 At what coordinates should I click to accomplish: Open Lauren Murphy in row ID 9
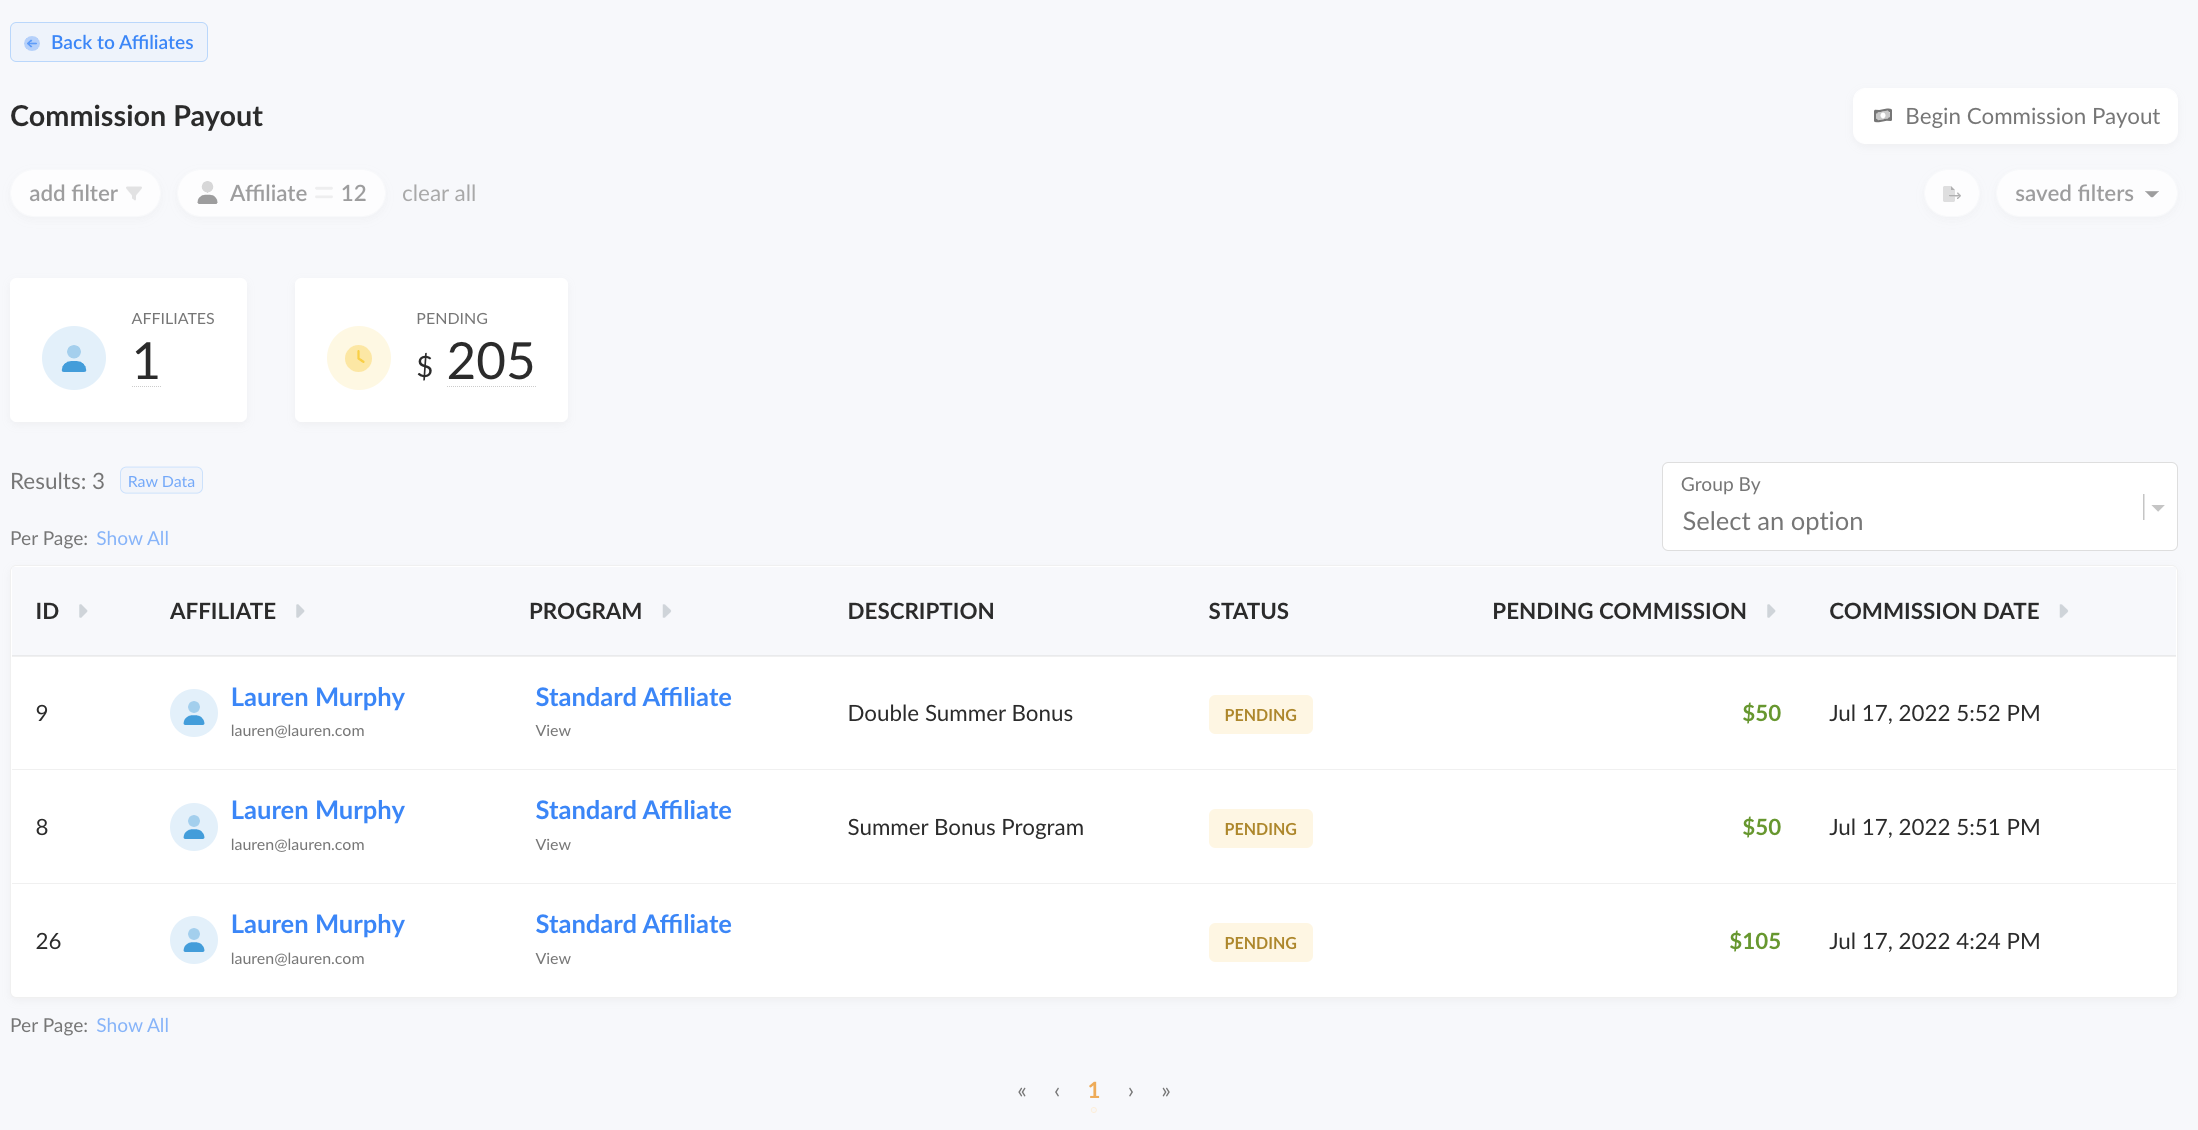(317, 697)
